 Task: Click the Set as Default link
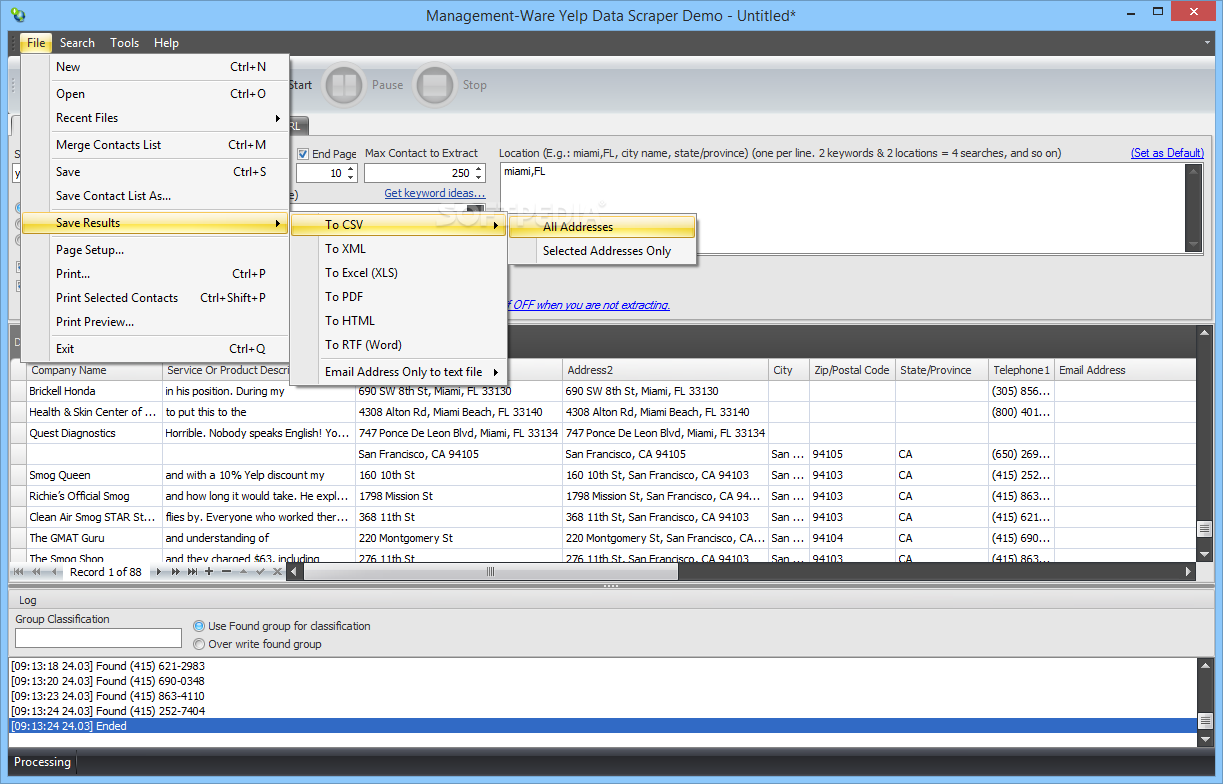coord(1167,153)
